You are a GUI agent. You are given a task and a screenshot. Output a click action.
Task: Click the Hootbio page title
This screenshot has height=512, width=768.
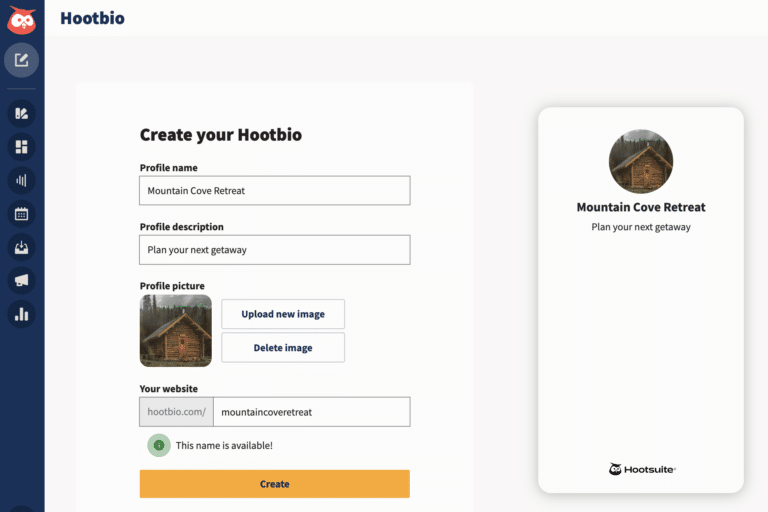pyautogui.click(x=92, y=18)
